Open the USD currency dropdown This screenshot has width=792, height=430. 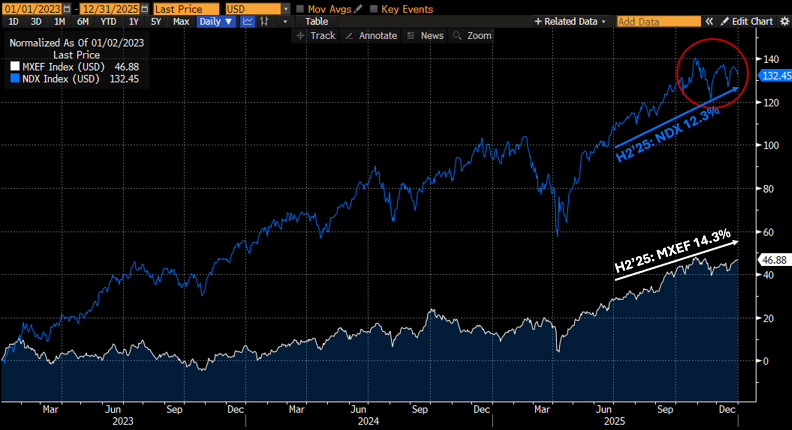[285, 8]
